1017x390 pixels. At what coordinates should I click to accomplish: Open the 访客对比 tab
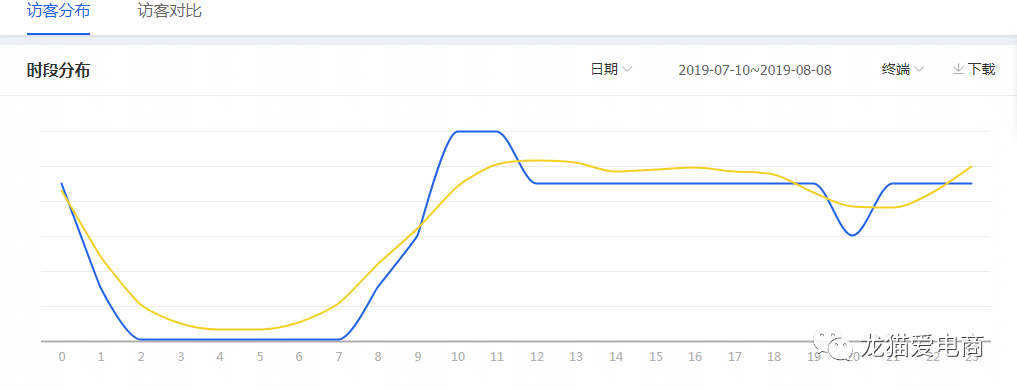169,12
